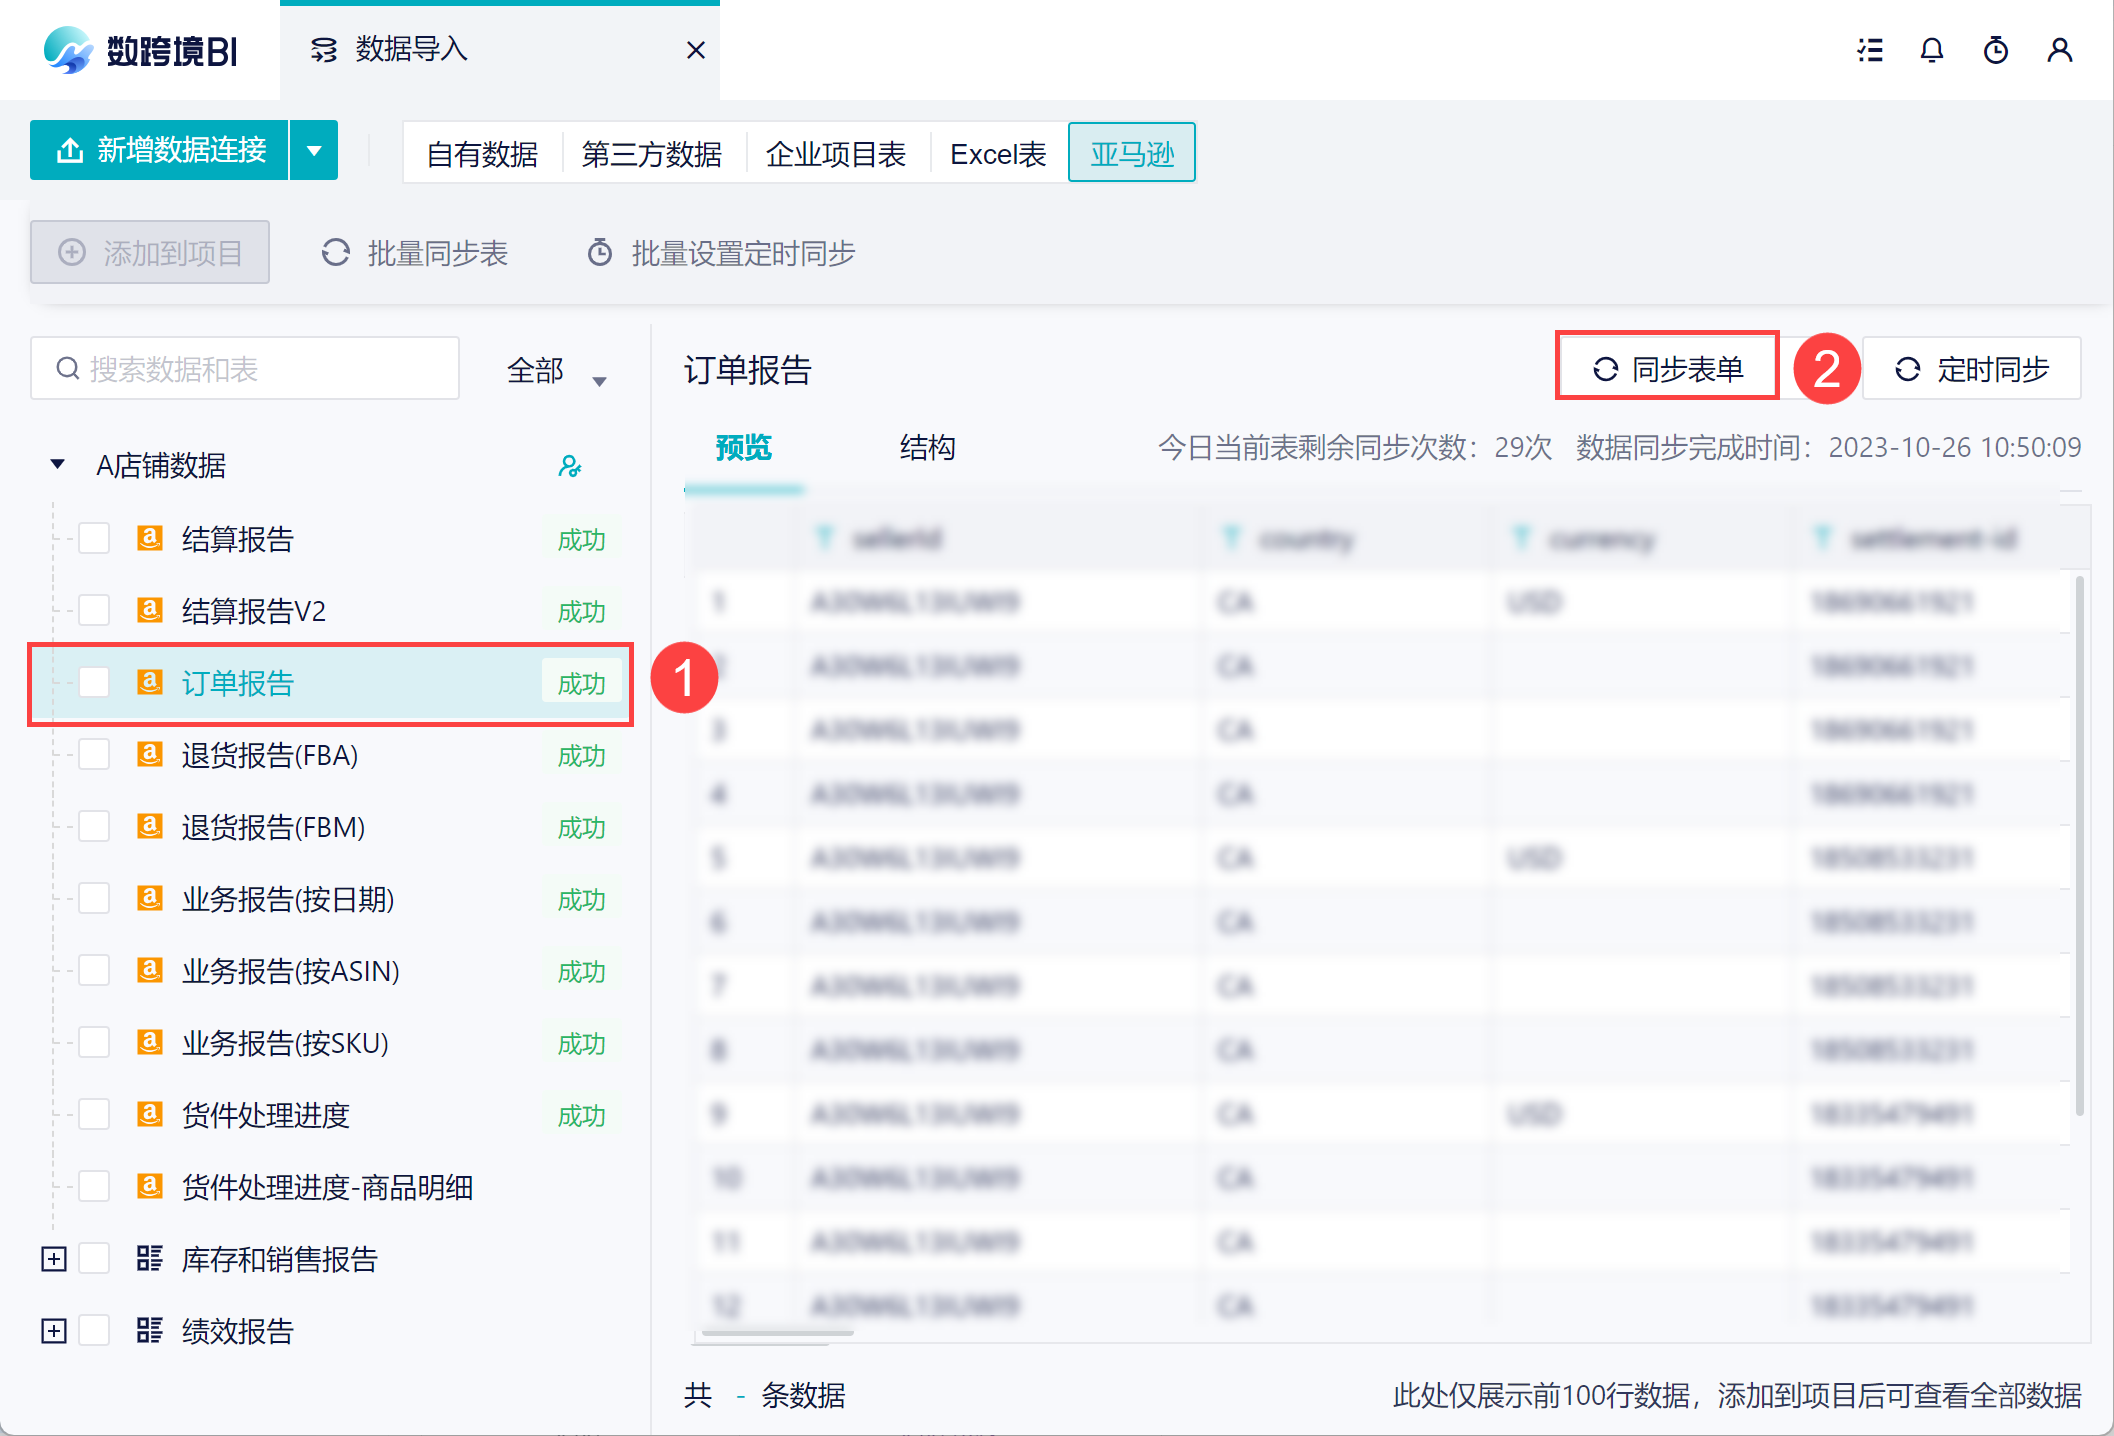
Task: Click the 同步表单 button
Action: (x=1667, y=369)
